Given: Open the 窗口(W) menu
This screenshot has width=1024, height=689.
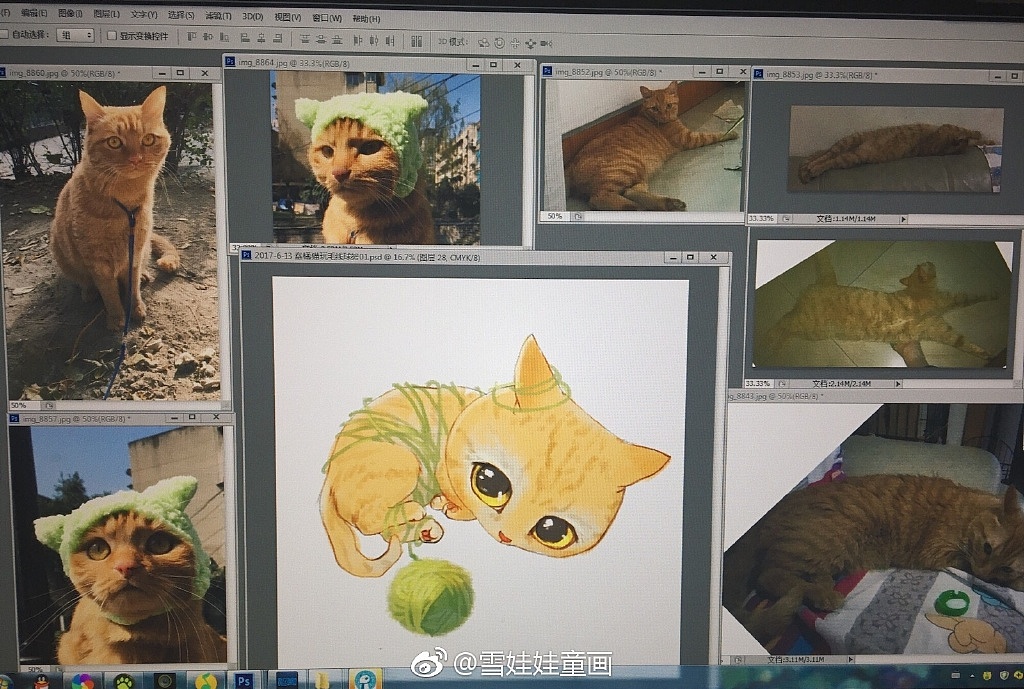Looking at the screenshot, I should point(326,18).
